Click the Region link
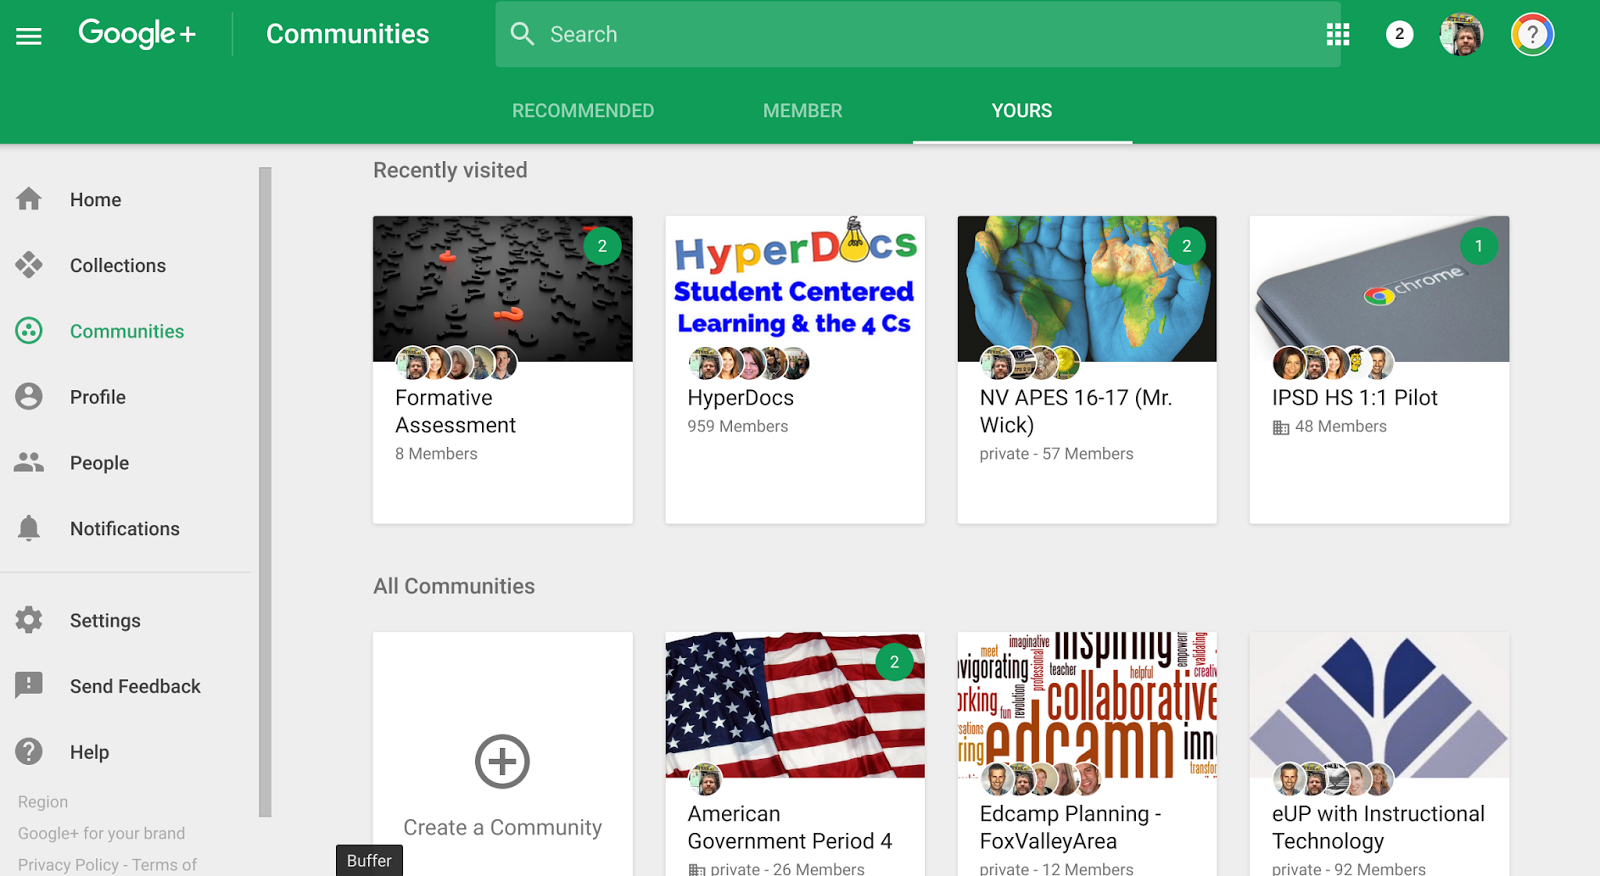Image resolution: width=1600 pixels, height=876 pixels. pyautogui.click(x=43, y=802)
